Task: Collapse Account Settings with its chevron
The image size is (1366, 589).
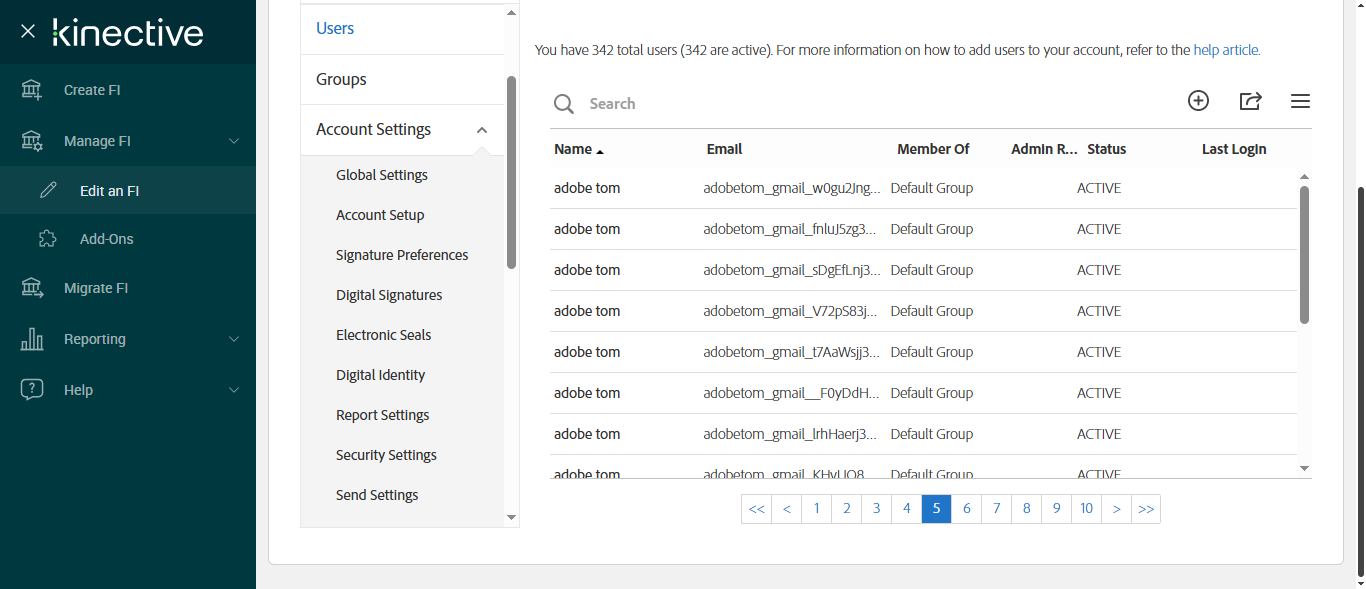Action: tap(482, 130)
